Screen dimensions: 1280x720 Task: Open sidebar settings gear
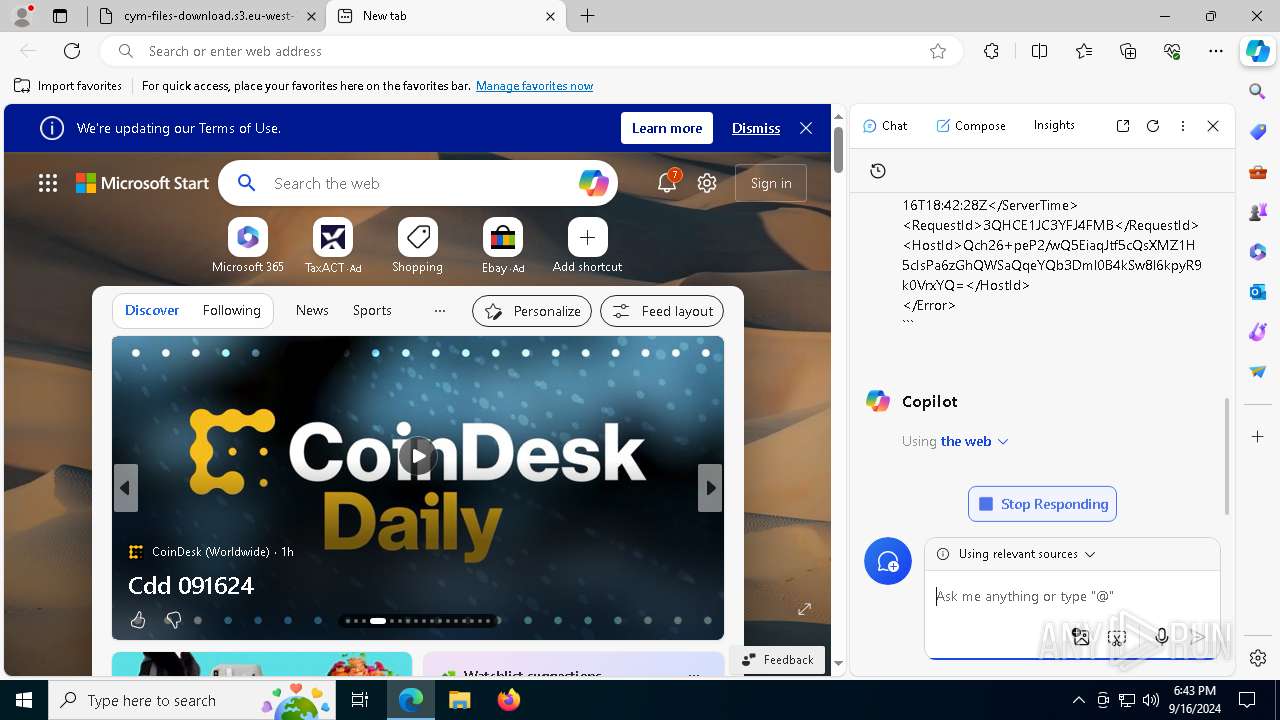point(1258,658)
